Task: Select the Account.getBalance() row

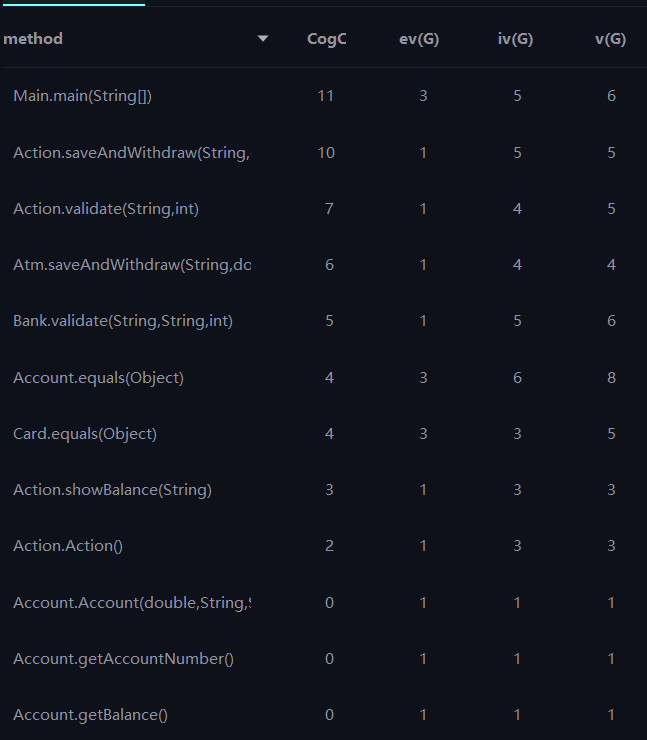Action: [90, 715]
